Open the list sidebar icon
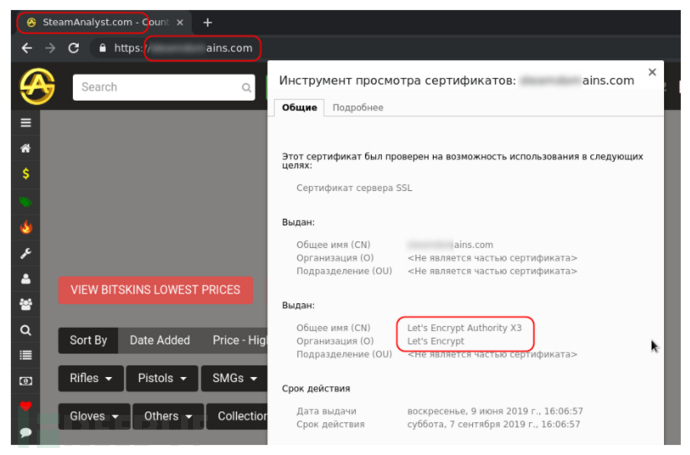This screenshot has height=455, width=690. coord(26,355)
